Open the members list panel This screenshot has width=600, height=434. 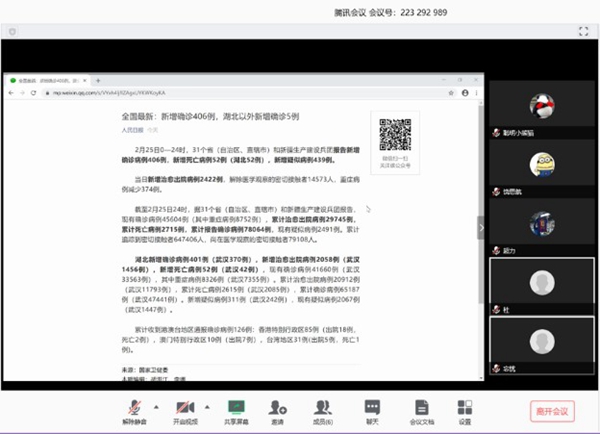click(324, 409)
